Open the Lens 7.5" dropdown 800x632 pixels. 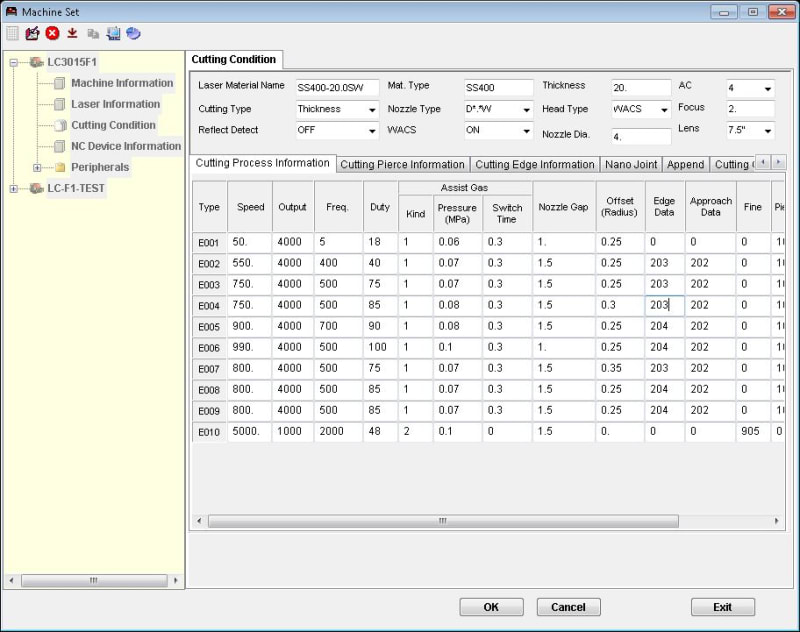[767, 131]
